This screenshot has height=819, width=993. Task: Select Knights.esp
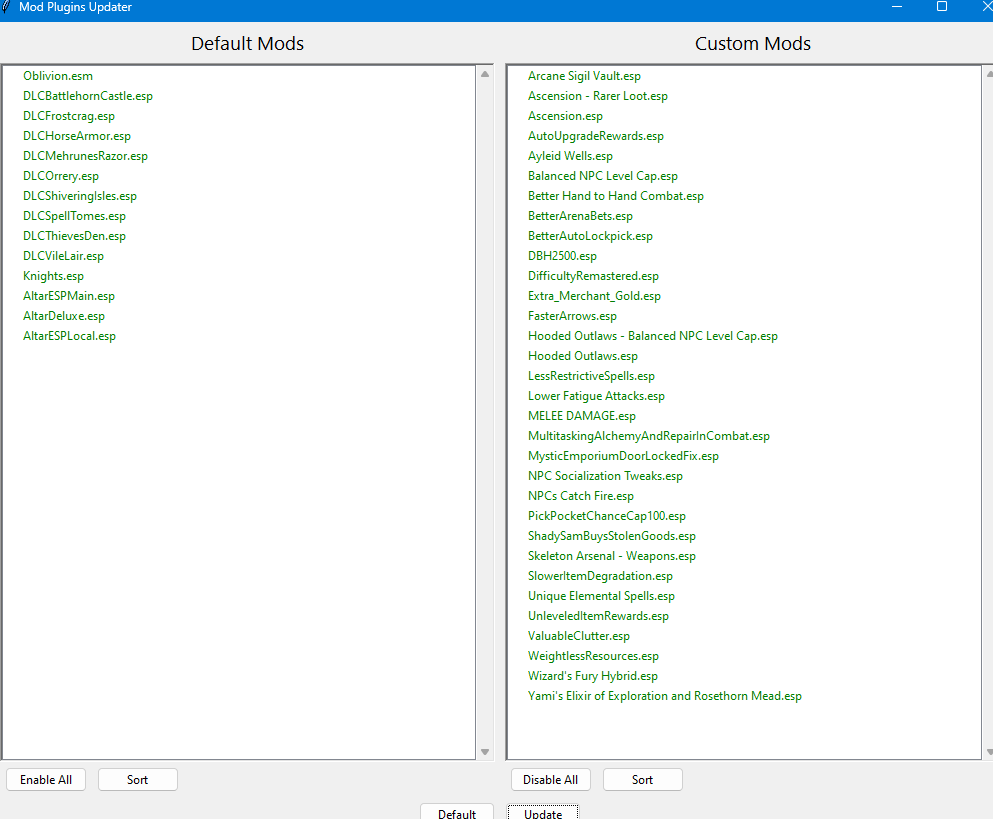point(53,276)
